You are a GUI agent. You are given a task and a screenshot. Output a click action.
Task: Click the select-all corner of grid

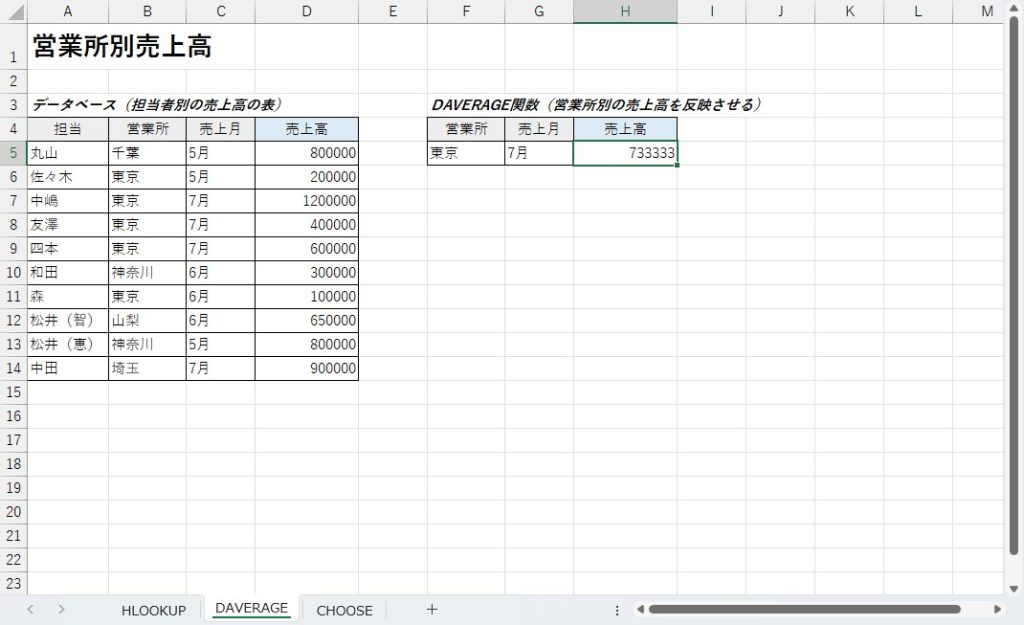pyautogui.click(x=13, y=11)
